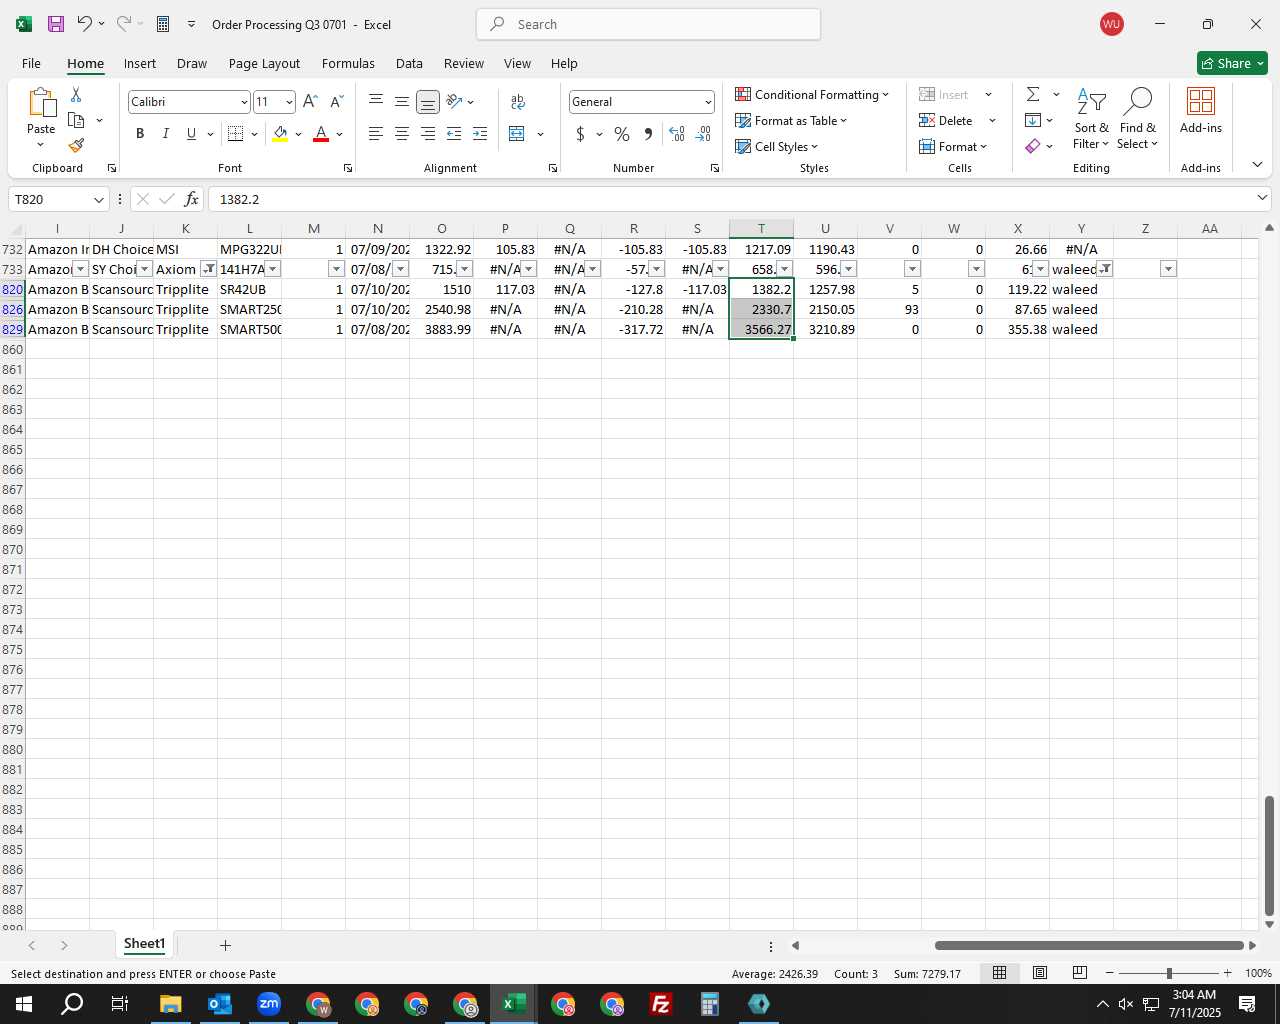Viewport: 1280px width, 1024px height.
Task: Open FileZilla from the taskbar
Action: click(x=661, y=1004)
